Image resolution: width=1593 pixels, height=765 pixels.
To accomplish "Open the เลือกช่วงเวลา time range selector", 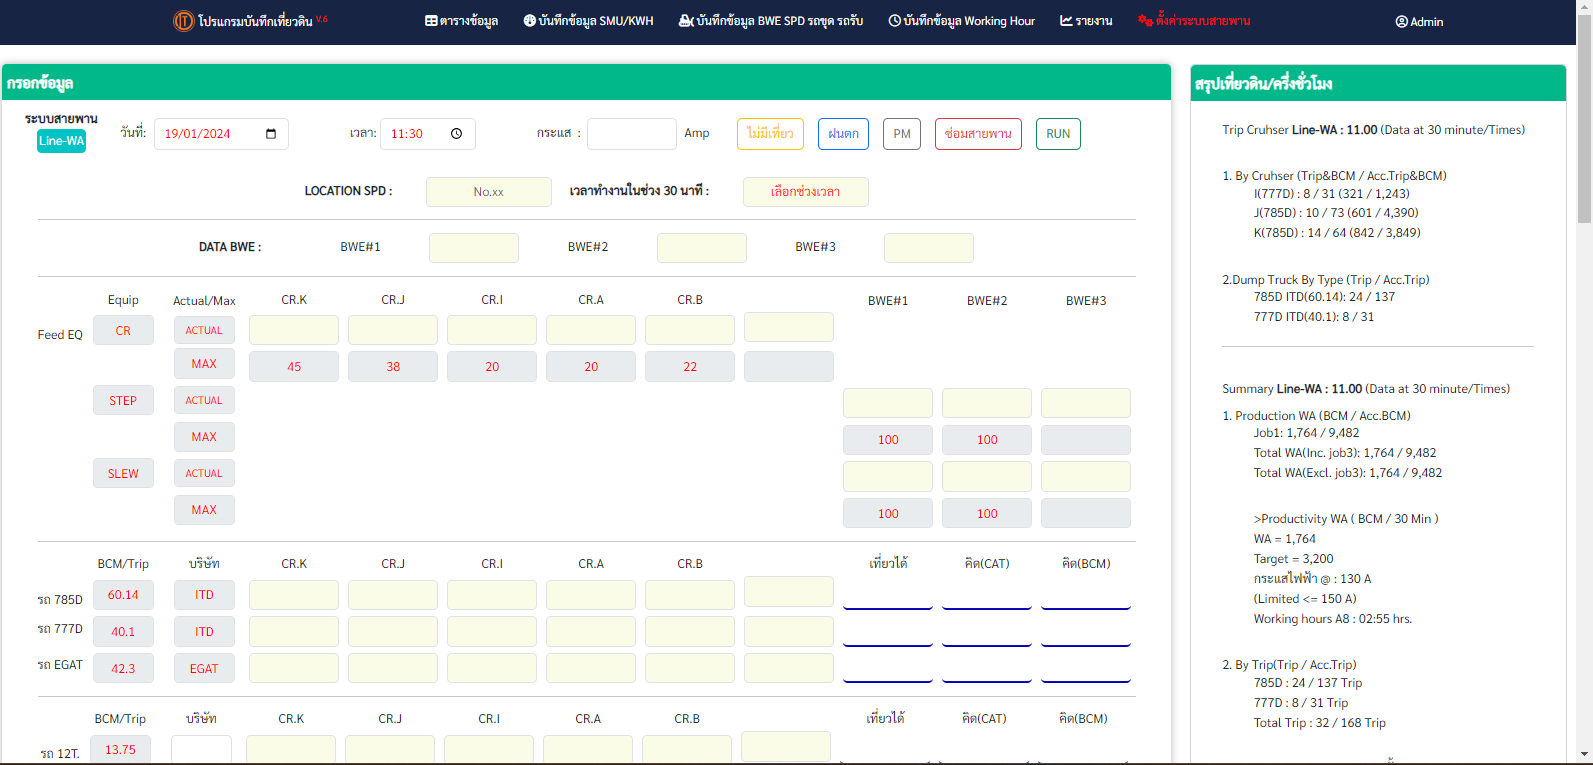I will 805,192.
